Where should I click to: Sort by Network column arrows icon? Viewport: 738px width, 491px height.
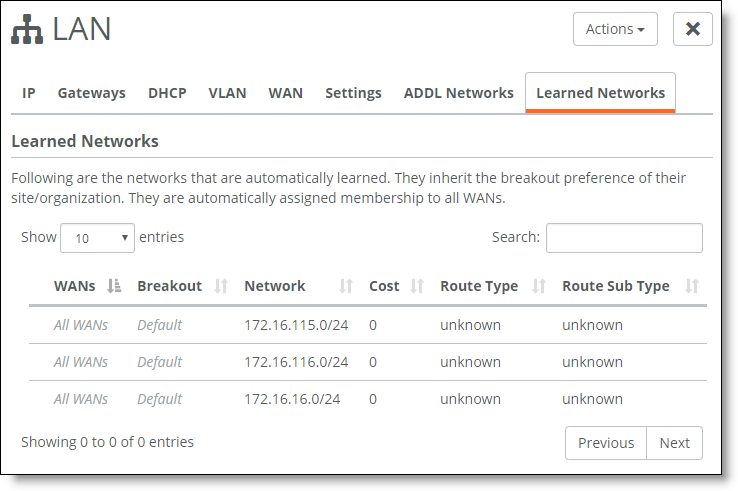[346, 286]
